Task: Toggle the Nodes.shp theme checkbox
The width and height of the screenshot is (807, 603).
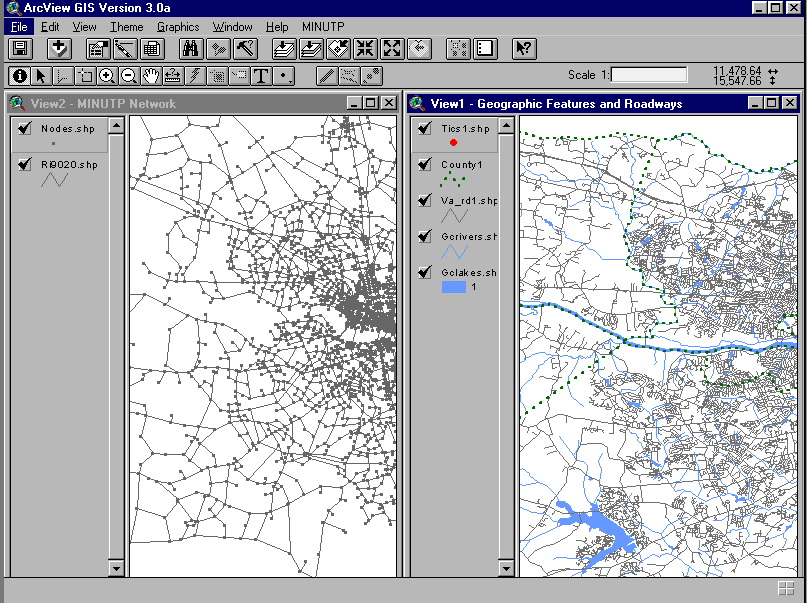Action: tap(24, 128)
